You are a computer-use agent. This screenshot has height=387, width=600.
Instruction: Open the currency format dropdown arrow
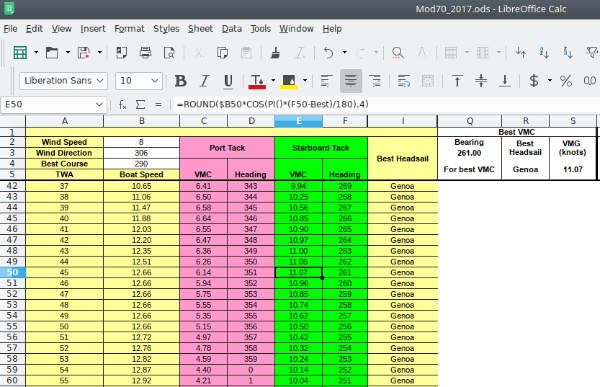click(550, 81)
